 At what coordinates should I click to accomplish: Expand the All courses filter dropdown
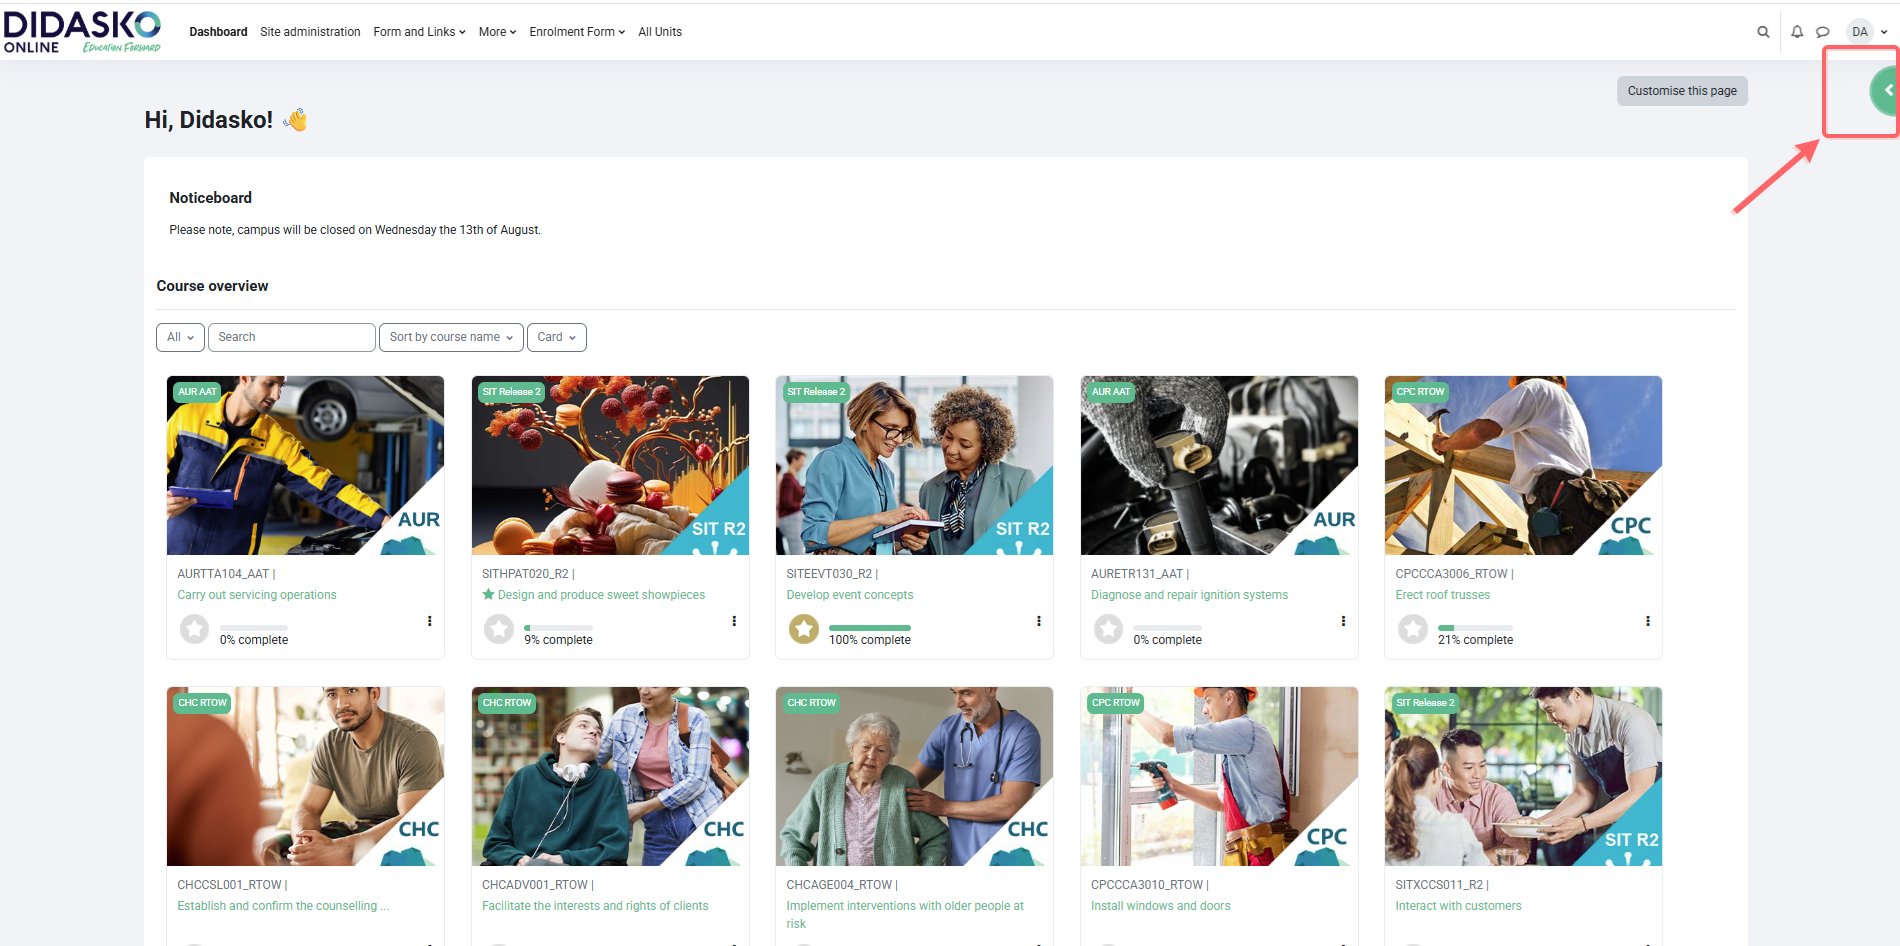click(180, 337)
